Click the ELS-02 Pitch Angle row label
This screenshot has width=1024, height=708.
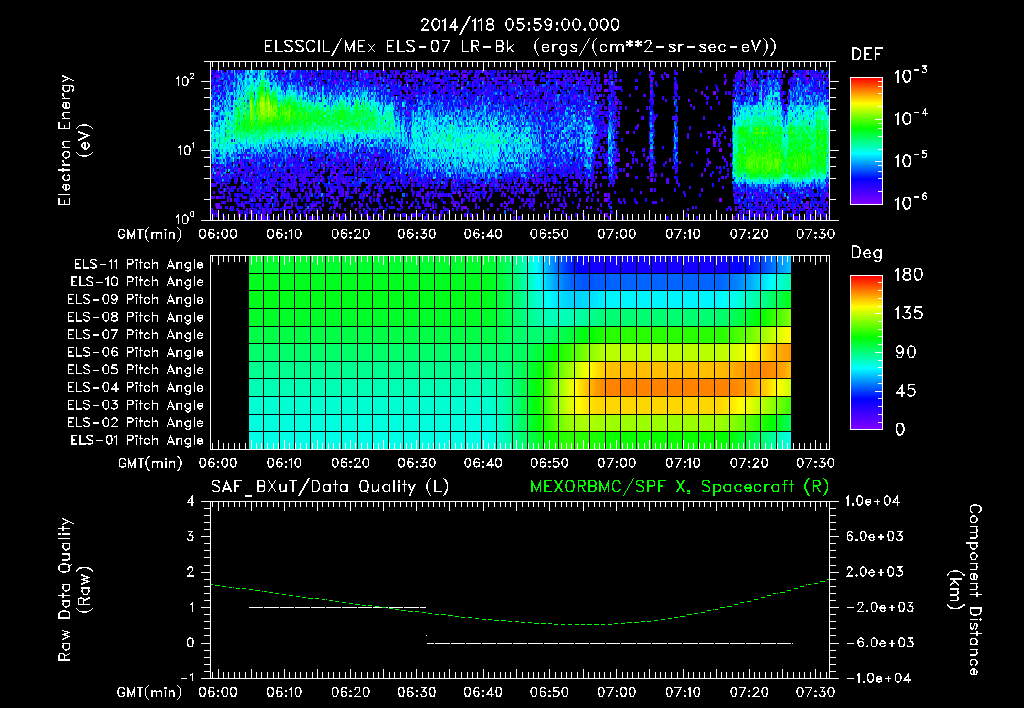click(x=136, y=423)
